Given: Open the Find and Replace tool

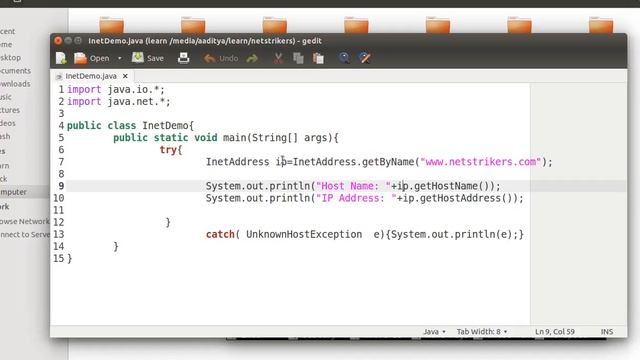Looking at the screenshot, I should click(364, 58).
